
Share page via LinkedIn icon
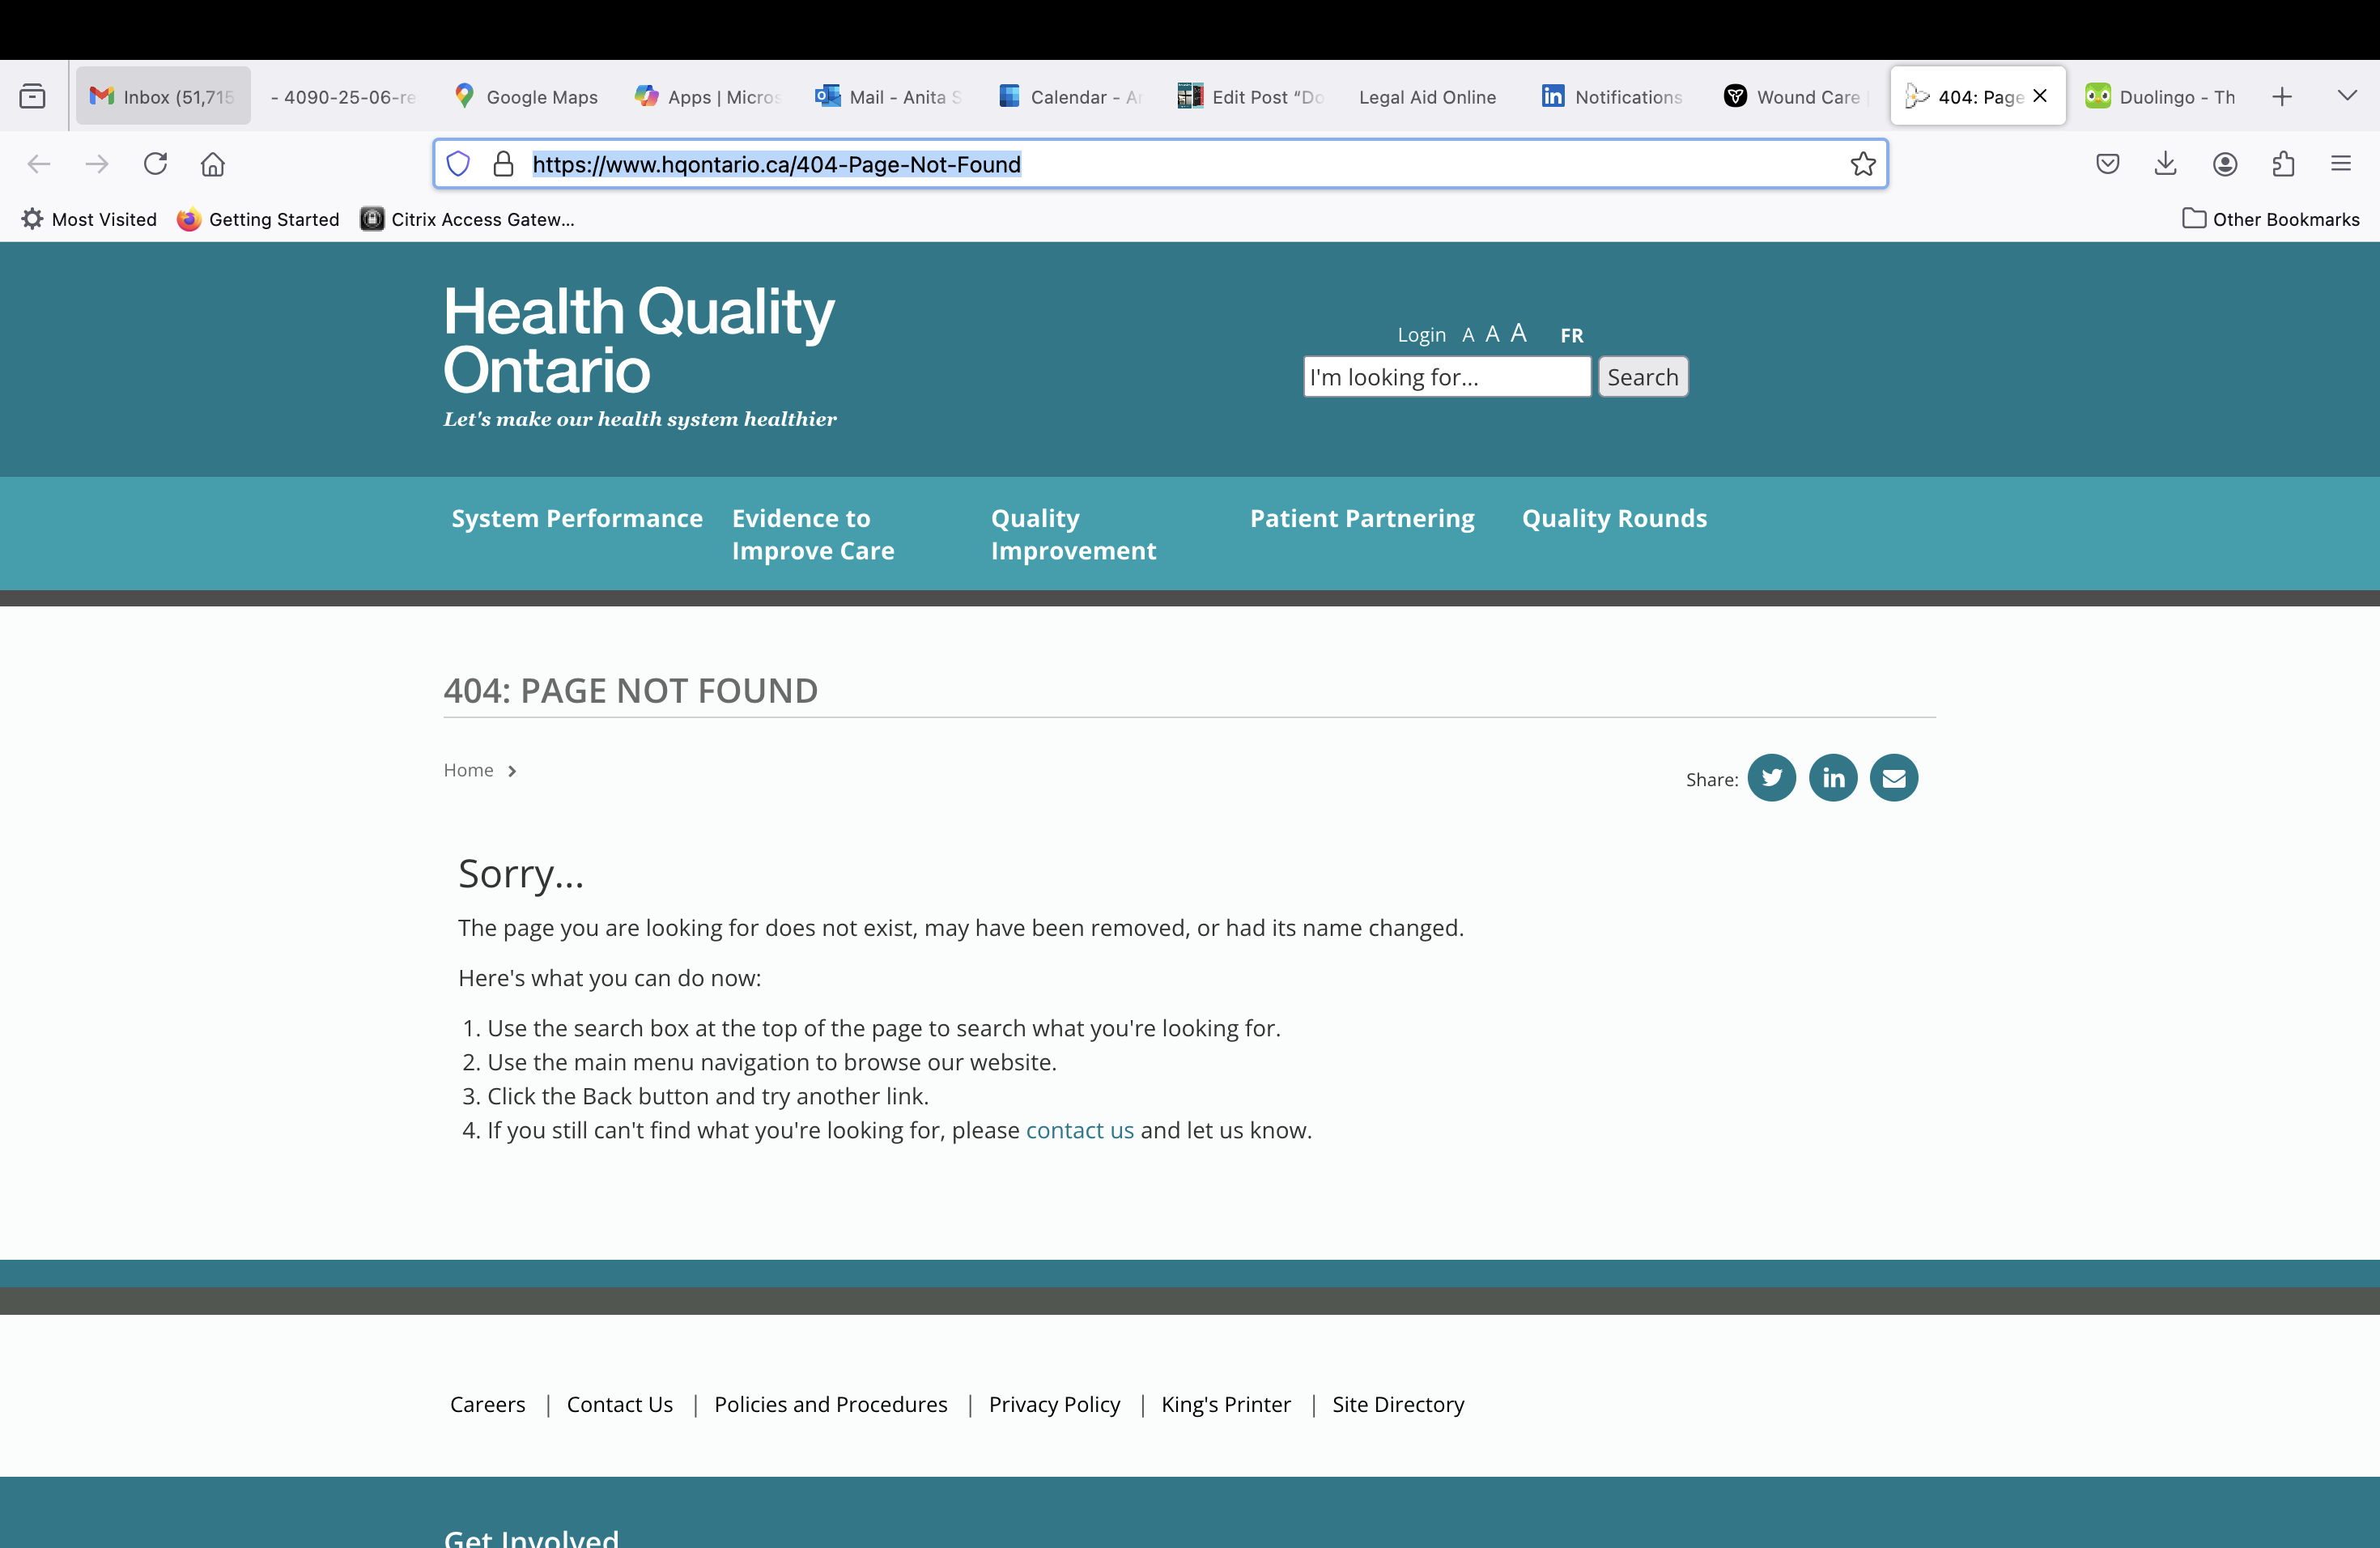[x=1833, y=778]
